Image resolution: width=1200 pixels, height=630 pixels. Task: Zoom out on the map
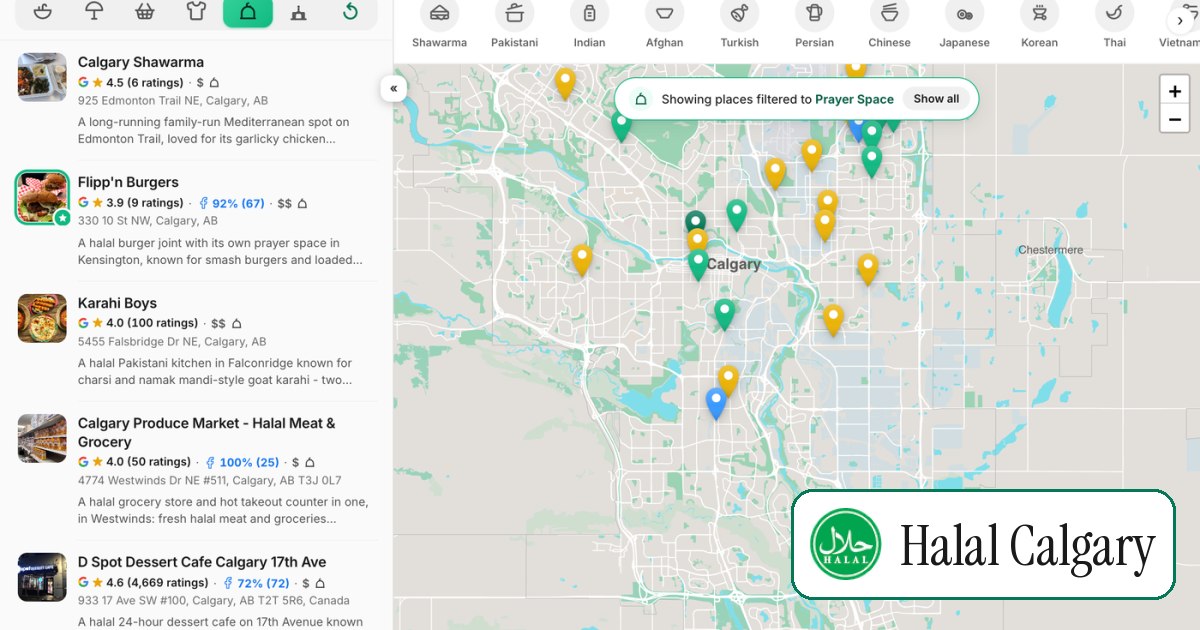pyautogui.click(x=1174, y=118)
